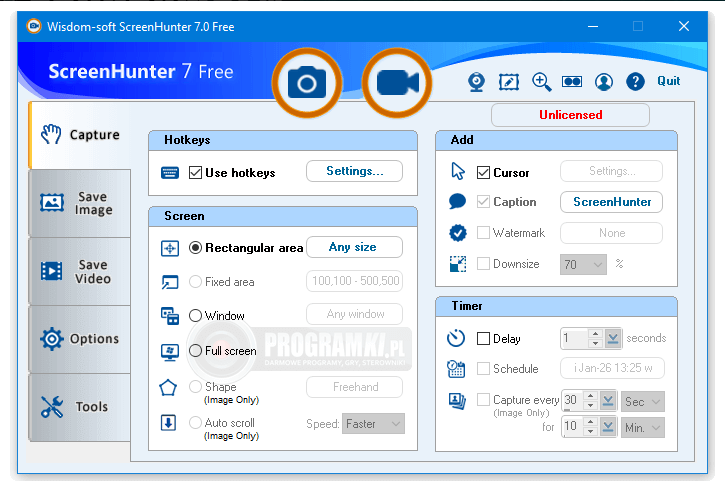Switch to the Options tab
The width and height of the screenshot is (725, 490).
tap(80, 339)
